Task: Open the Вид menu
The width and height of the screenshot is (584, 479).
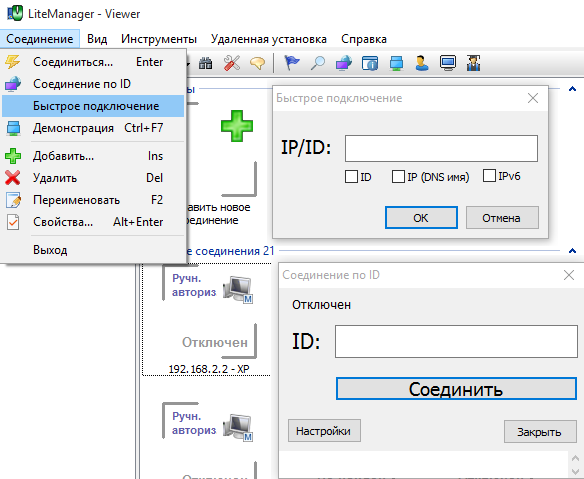Action: pos(97,39)
